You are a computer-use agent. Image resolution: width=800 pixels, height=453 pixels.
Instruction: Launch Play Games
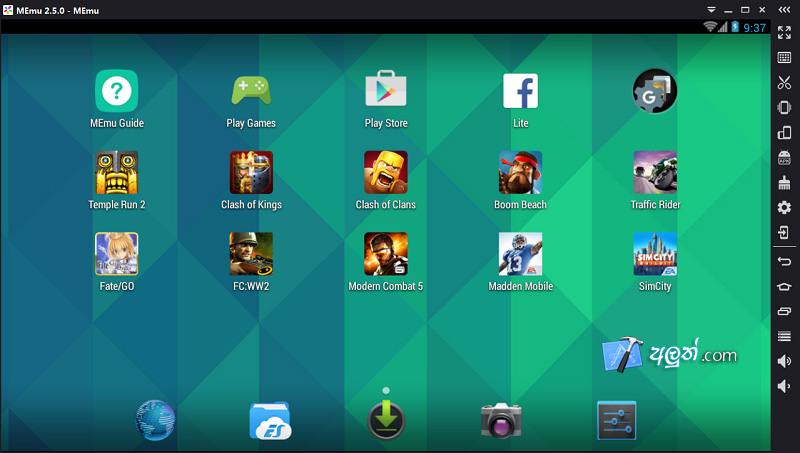pos(251,91)
